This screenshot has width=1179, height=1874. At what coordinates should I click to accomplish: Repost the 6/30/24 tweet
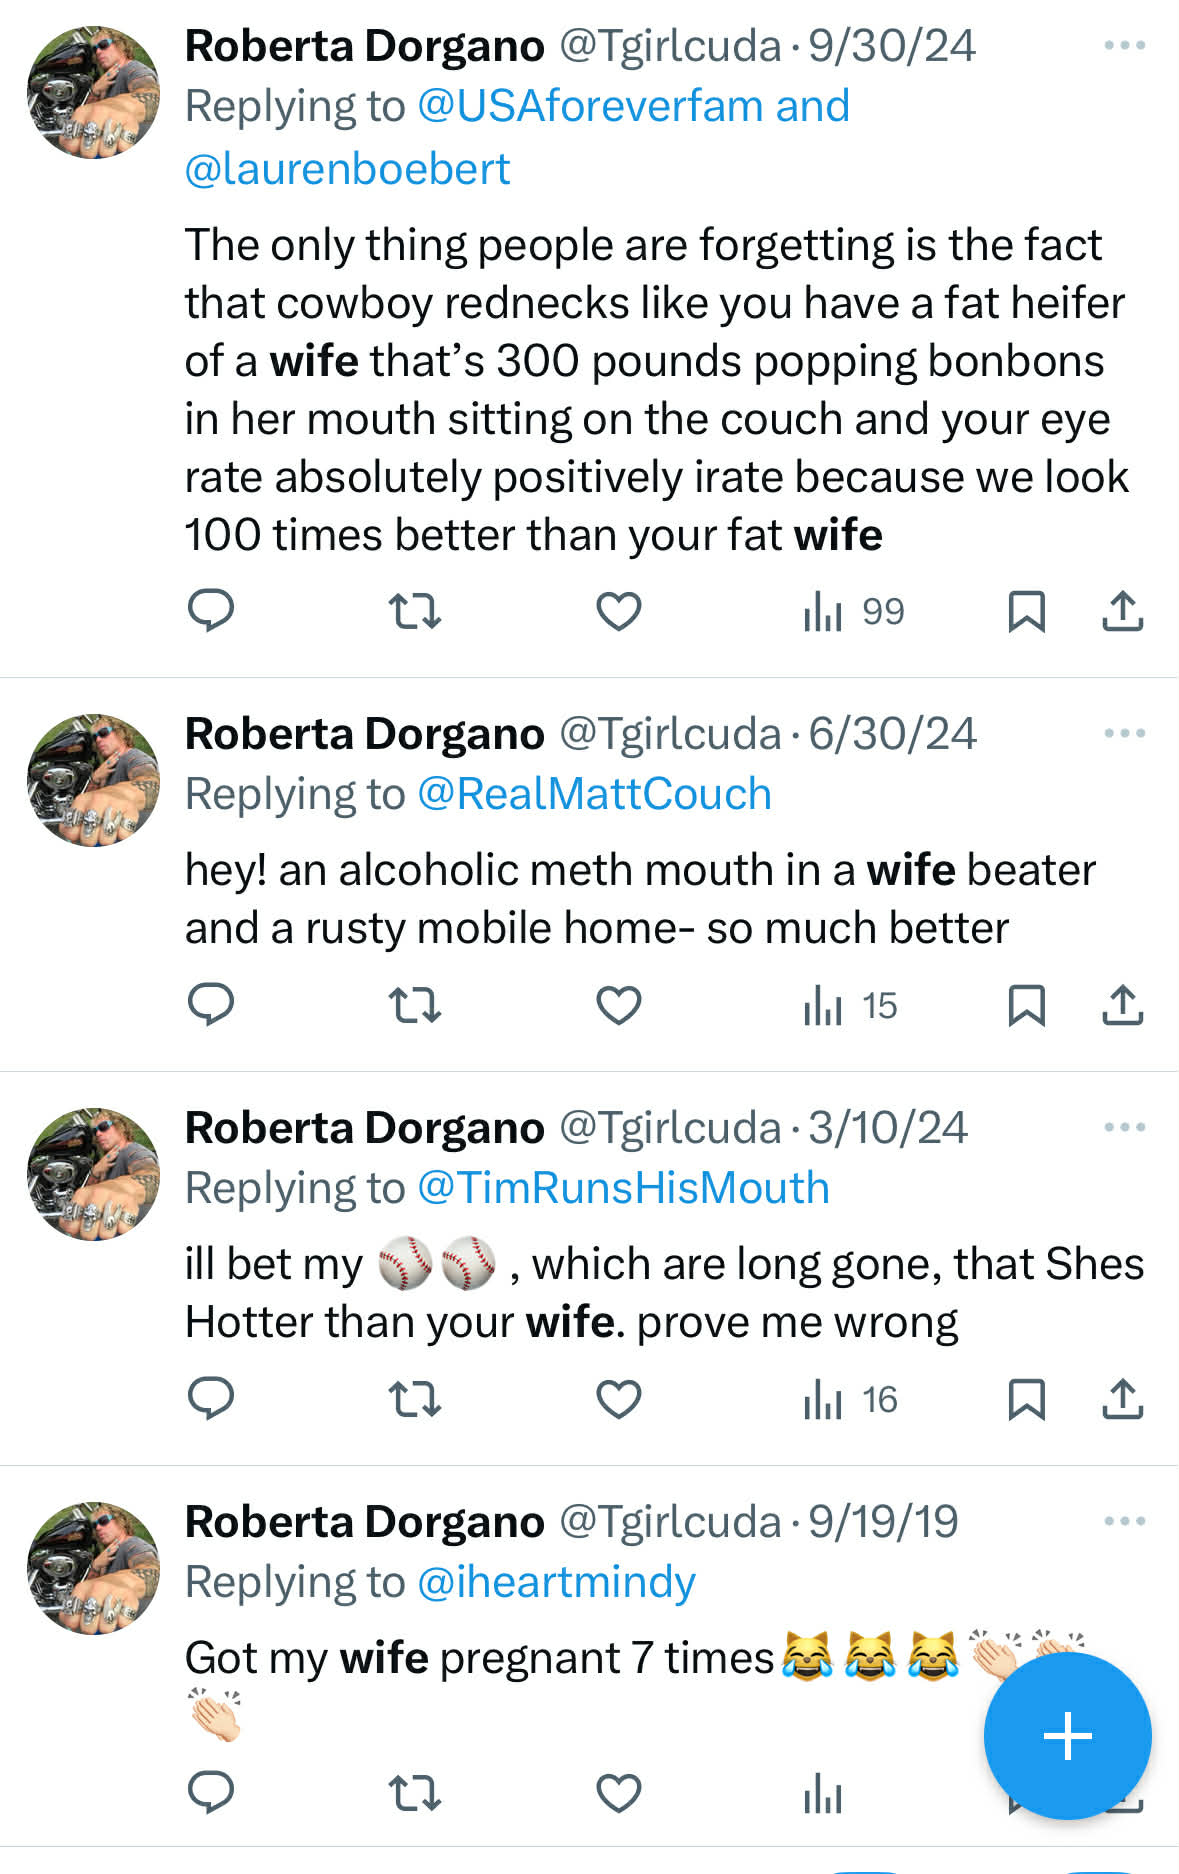[x=414, y=1005]
